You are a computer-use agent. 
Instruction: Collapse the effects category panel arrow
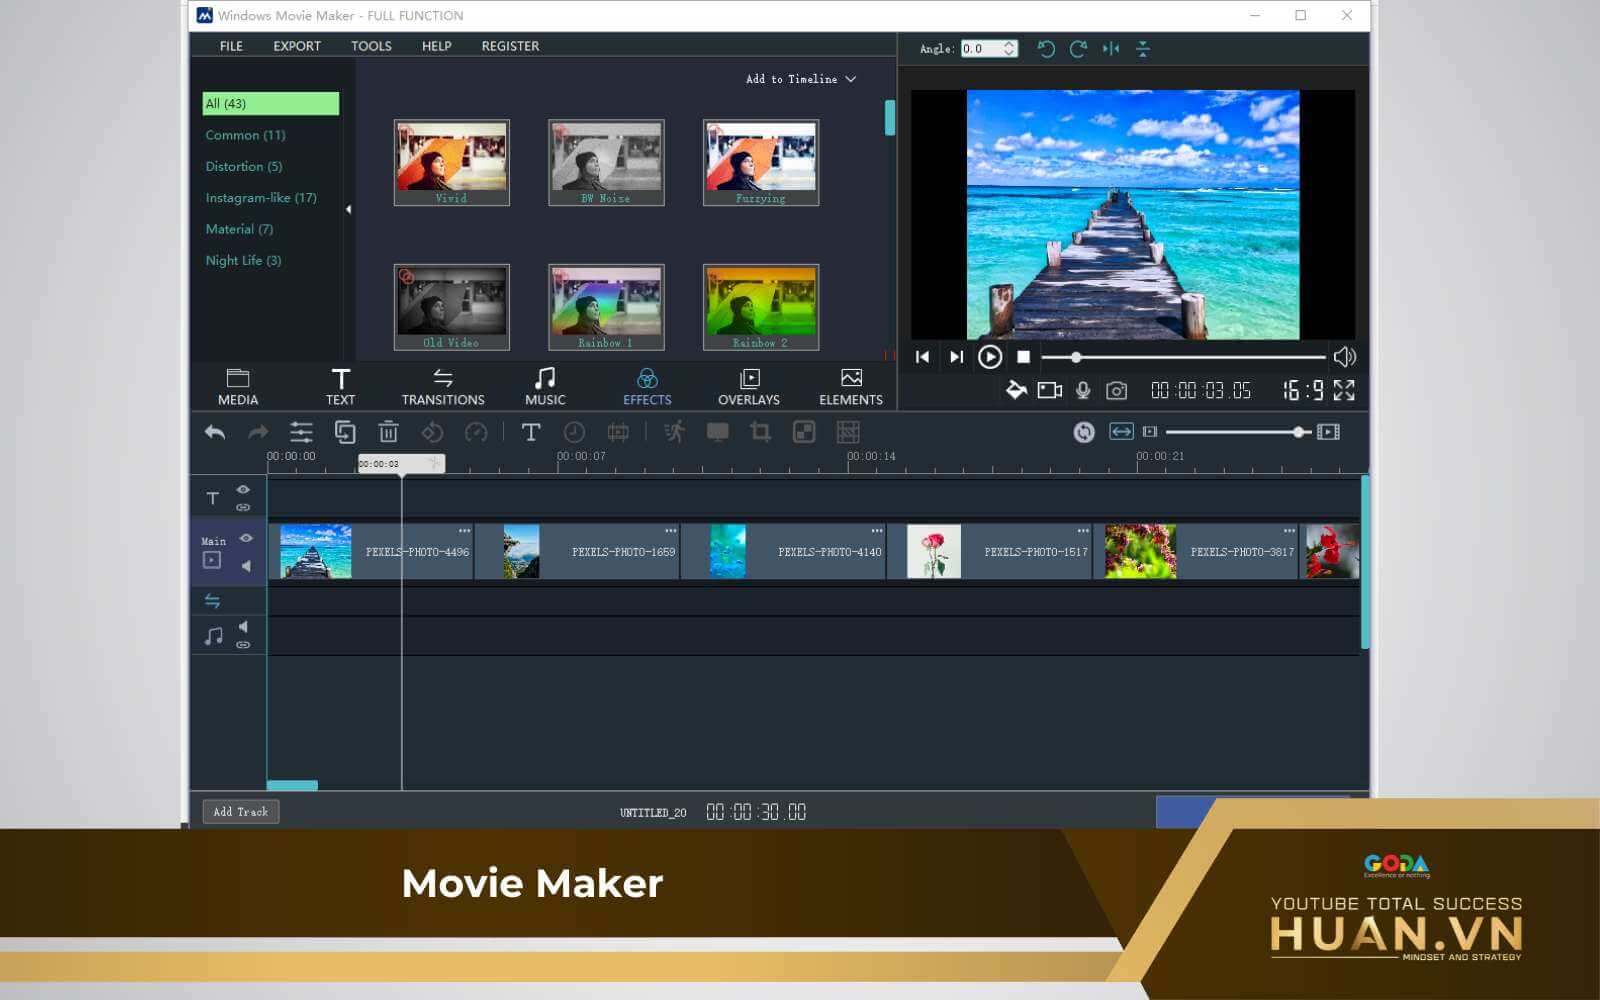click(348, 209)
